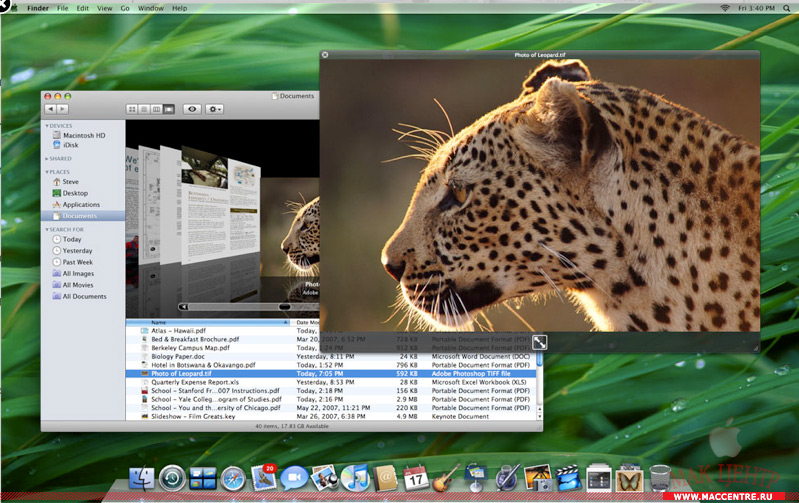The height and width of the screenshot is (503, 799).
Task: Show Past Week saved search
Action: pyautogui.click(x=72, y=262)
